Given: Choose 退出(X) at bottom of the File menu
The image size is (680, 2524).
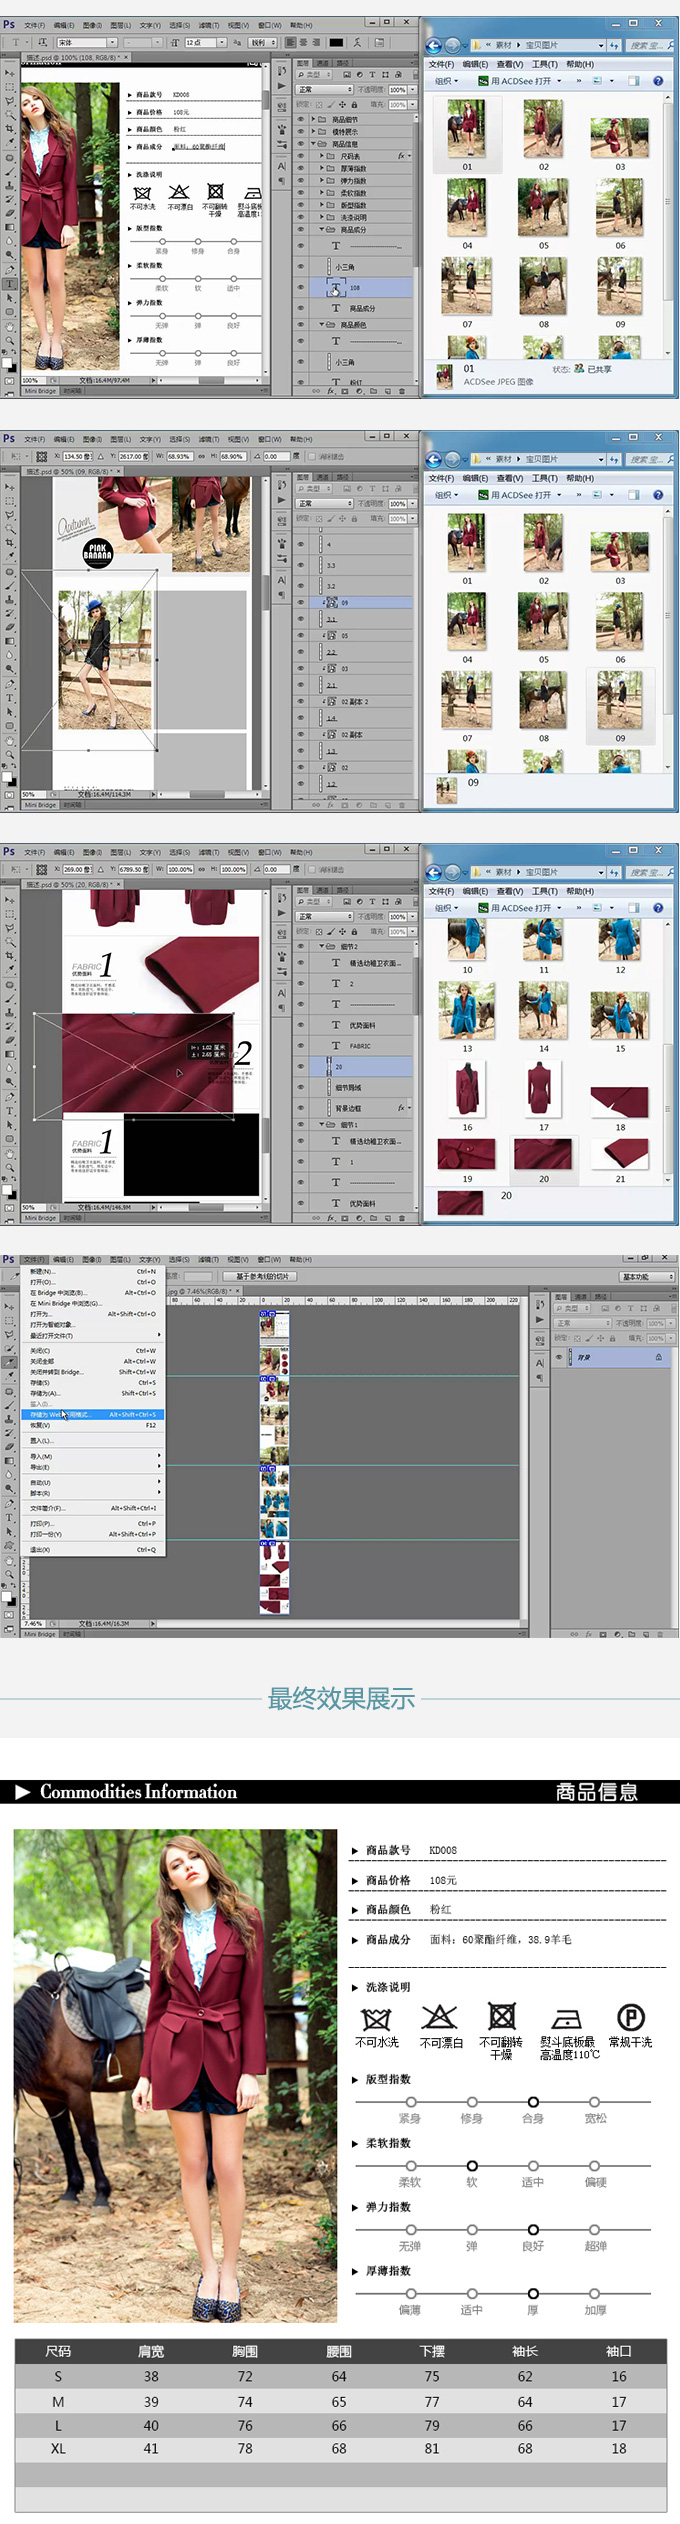Looking at the screenshot, I should 93,1549.
